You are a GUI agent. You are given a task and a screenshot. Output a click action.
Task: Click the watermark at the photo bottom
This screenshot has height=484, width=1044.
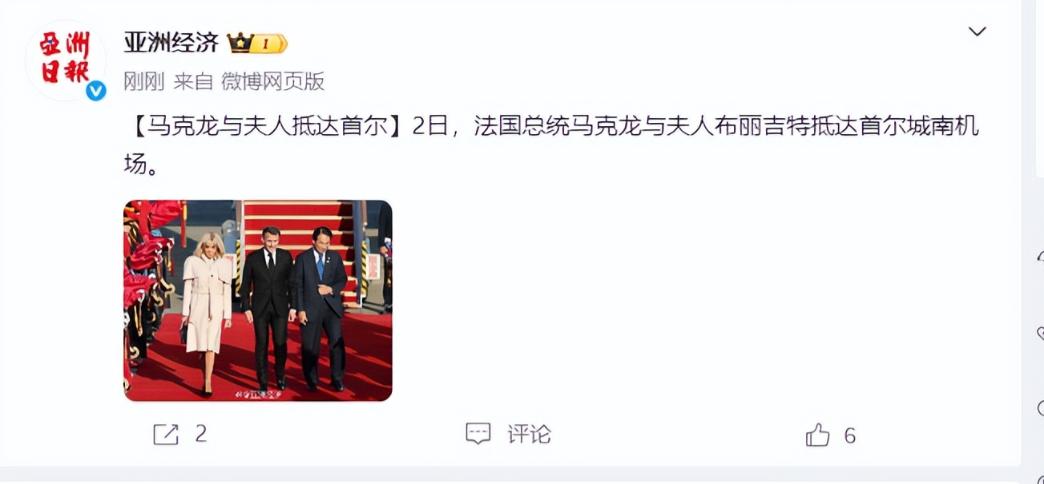point(258,395)
